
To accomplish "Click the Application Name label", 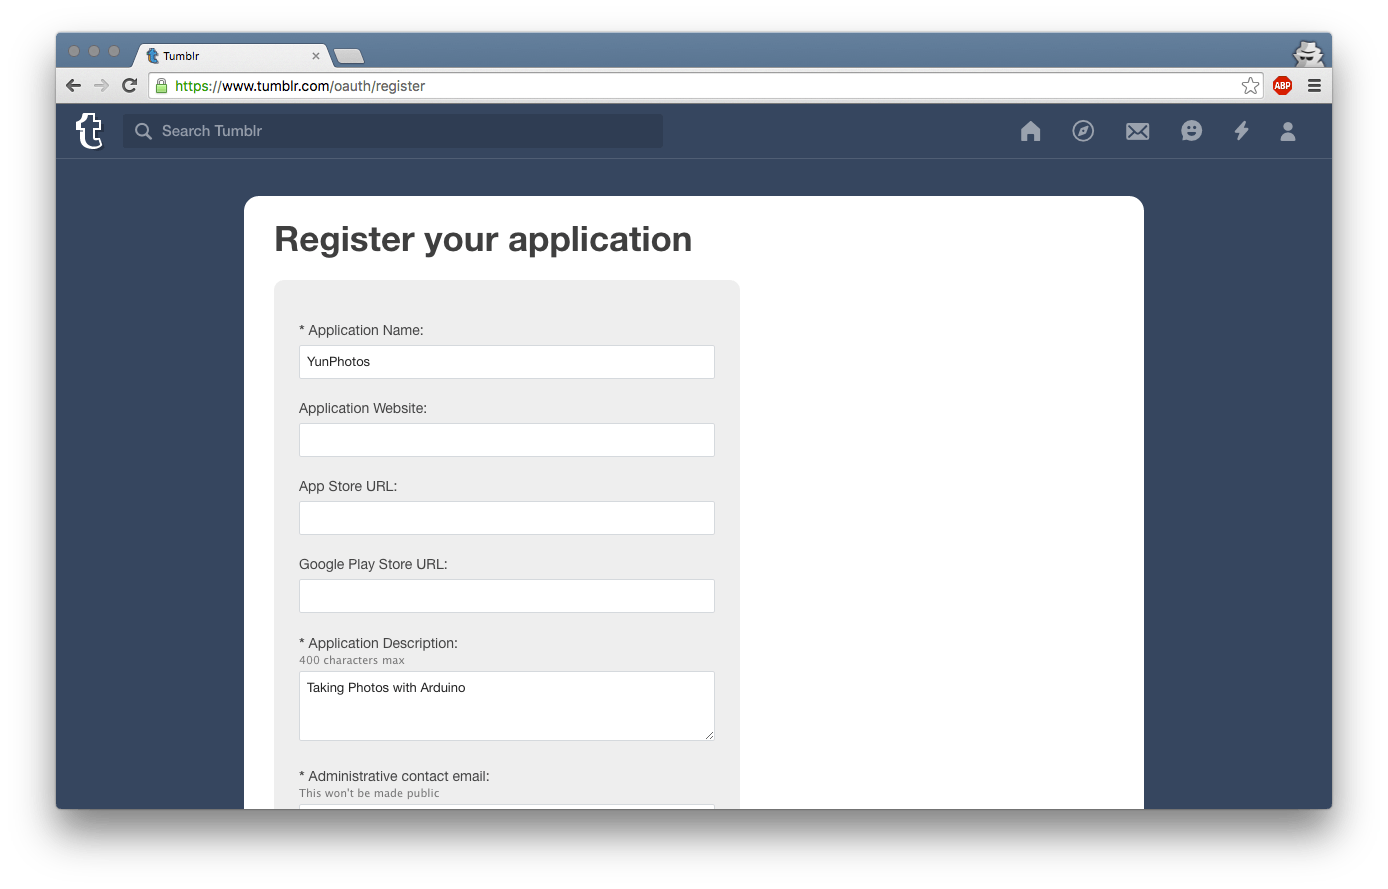I will pyautogui.click(x=361, y=330).
